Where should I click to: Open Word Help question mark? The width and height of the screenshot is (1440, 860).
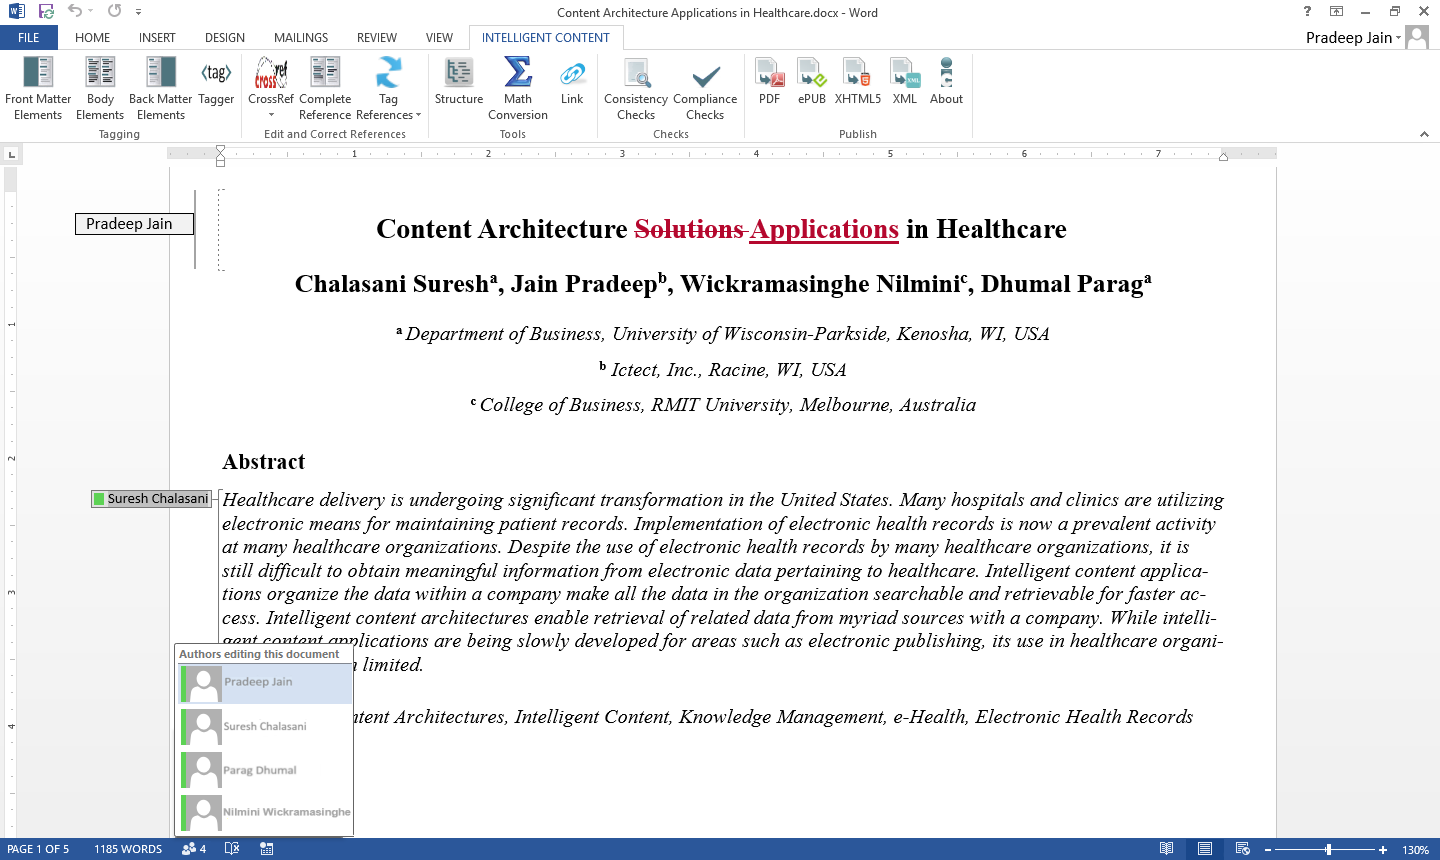tap(1307, 11)
